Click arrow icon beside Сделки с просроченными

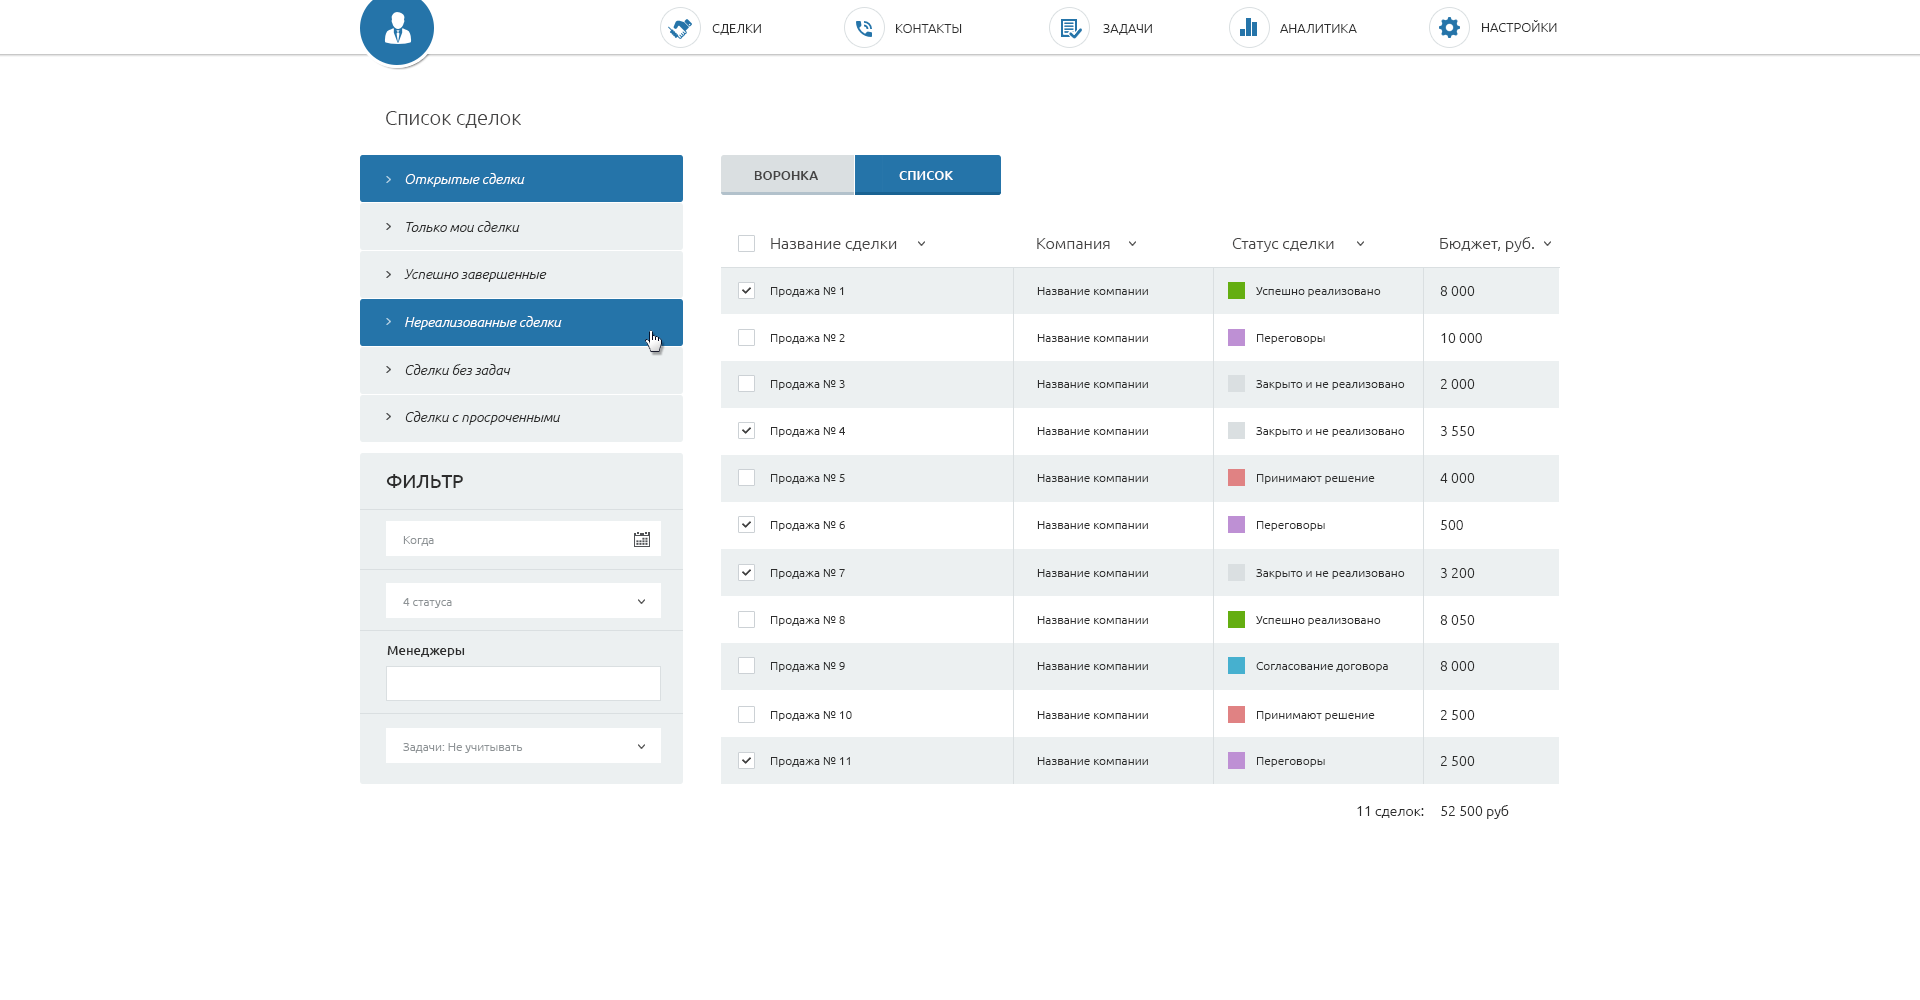point(388,417)
